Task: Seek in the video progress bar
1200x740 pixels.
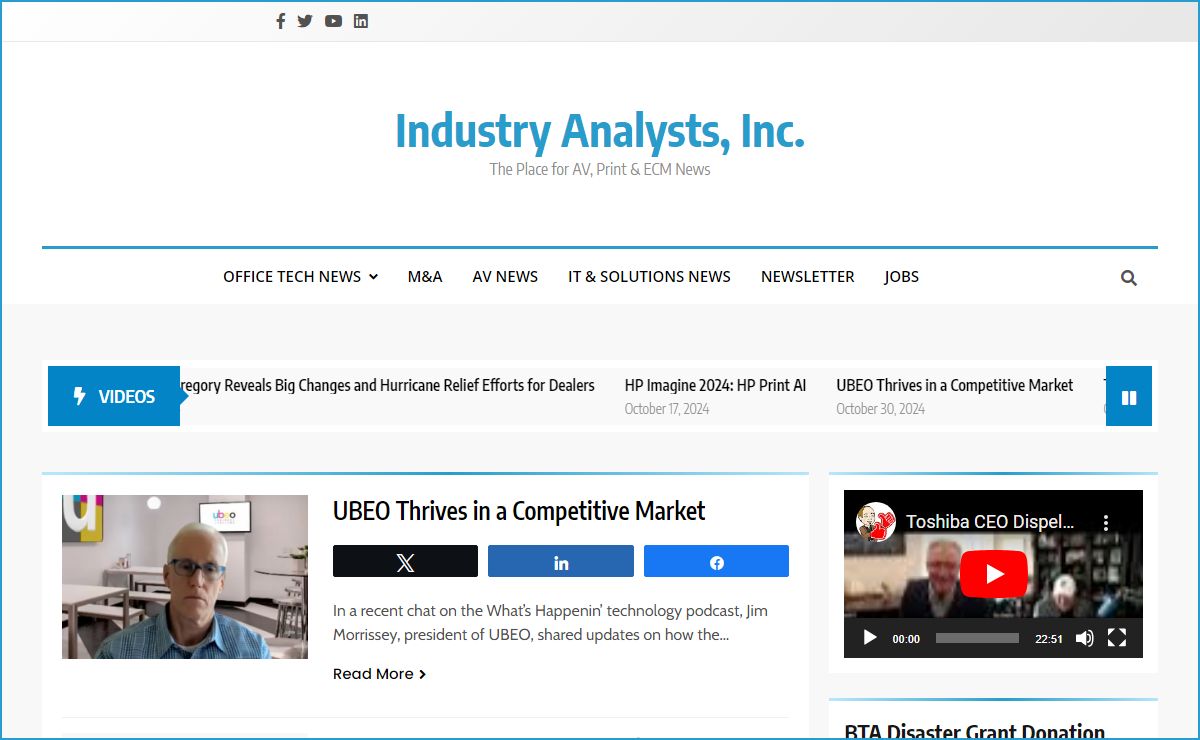Action: pos(977,638)
